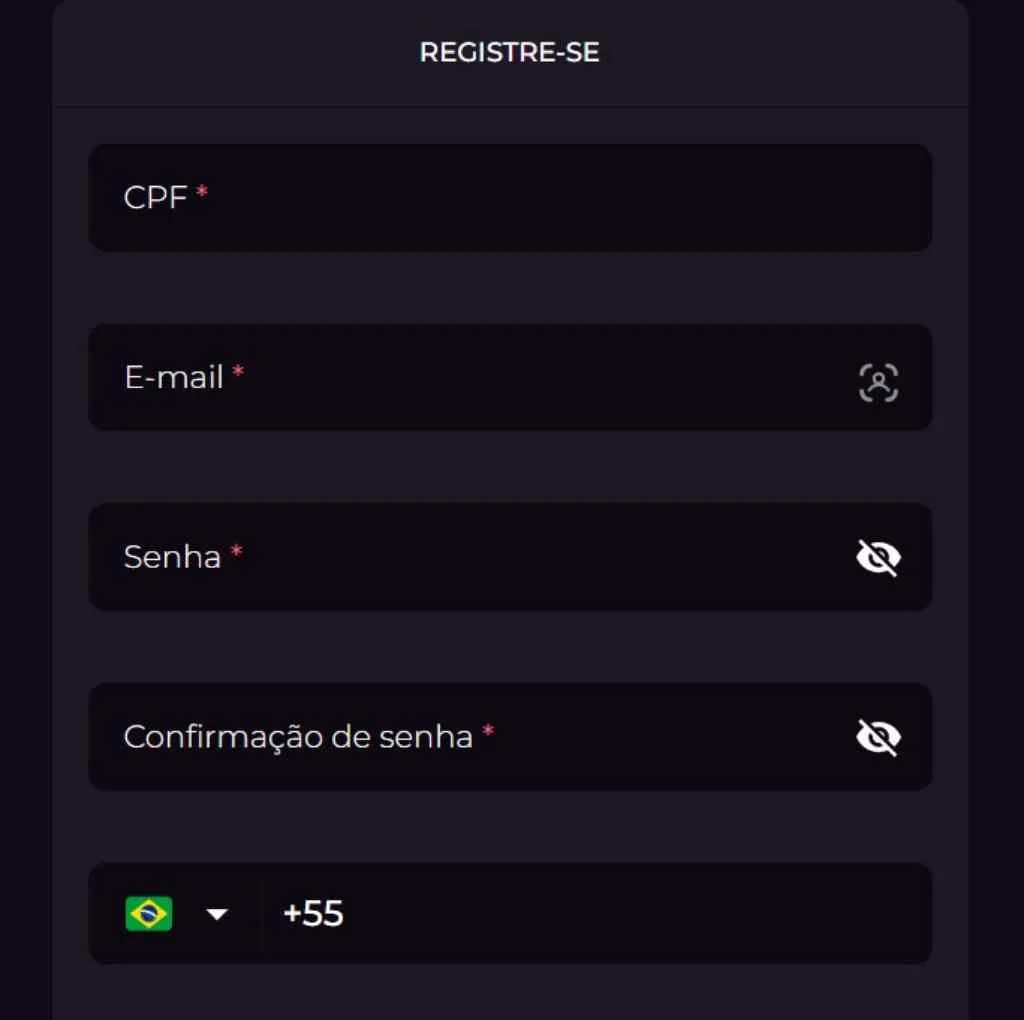This screenshot has height=1020, width=1024.
Task: Click the asterisk after Confirmação de senha
Action: [x=488, y=731]
